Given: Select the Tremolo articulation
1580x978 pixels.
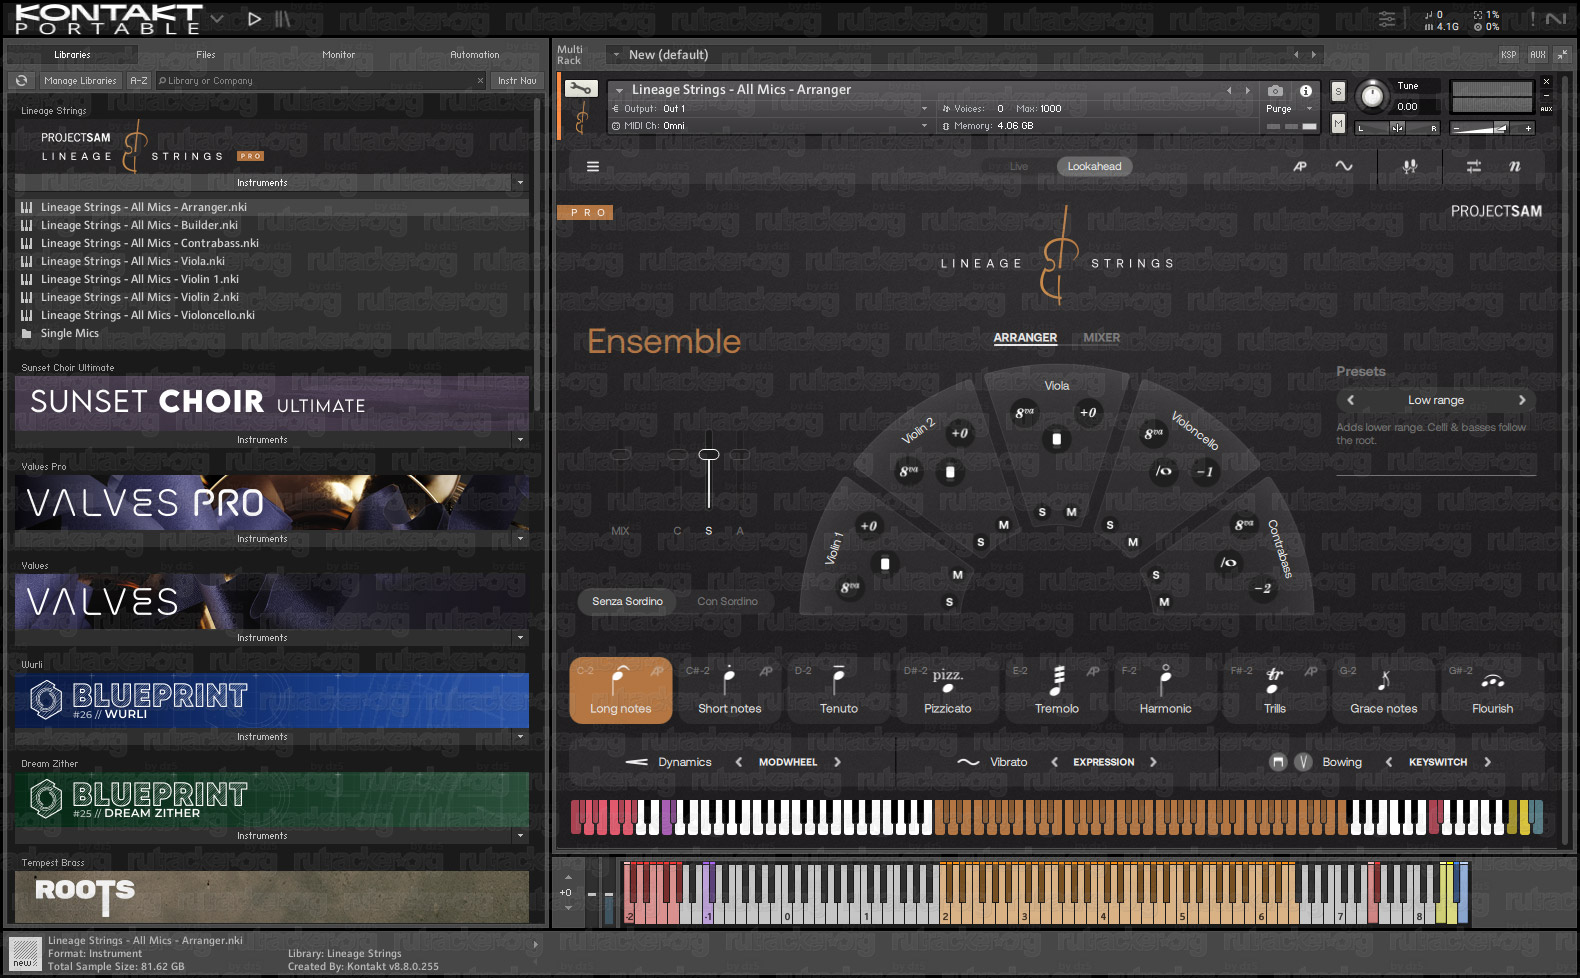Looking at the screenshot, I should [x=1057, y=690].
